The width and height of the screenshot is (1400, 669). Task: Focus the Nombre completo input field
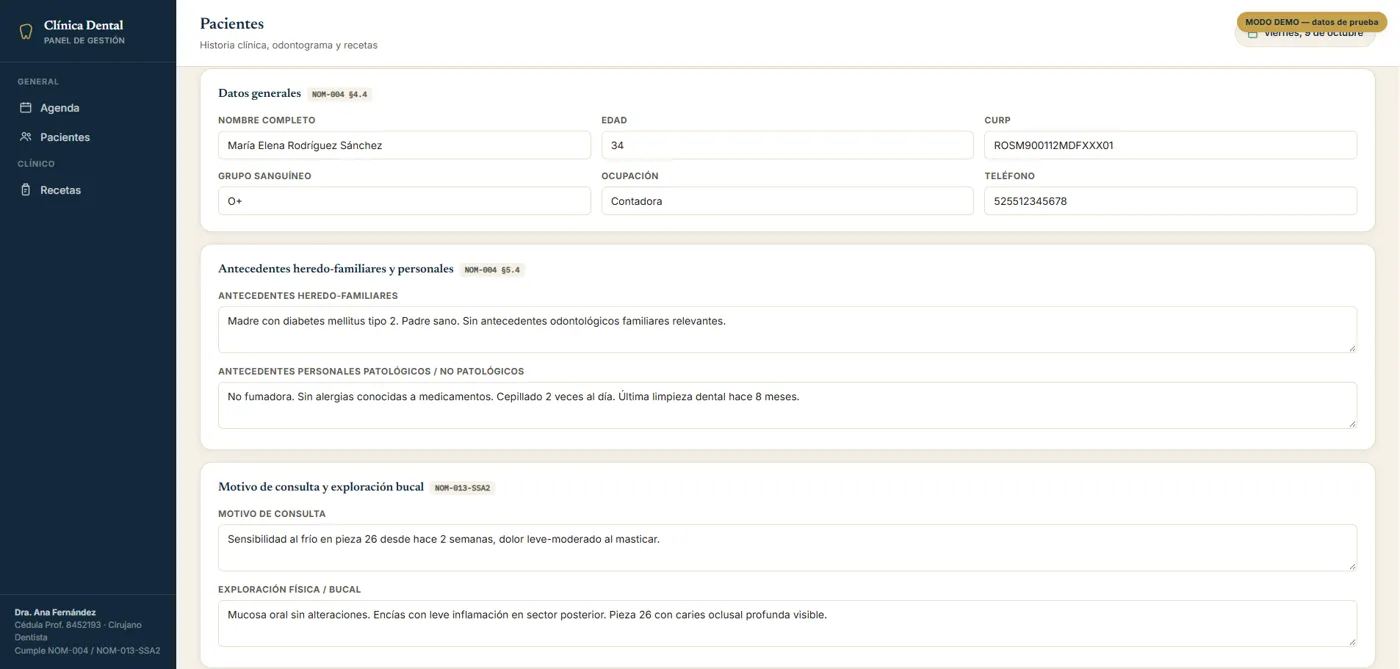click(404, 145)
